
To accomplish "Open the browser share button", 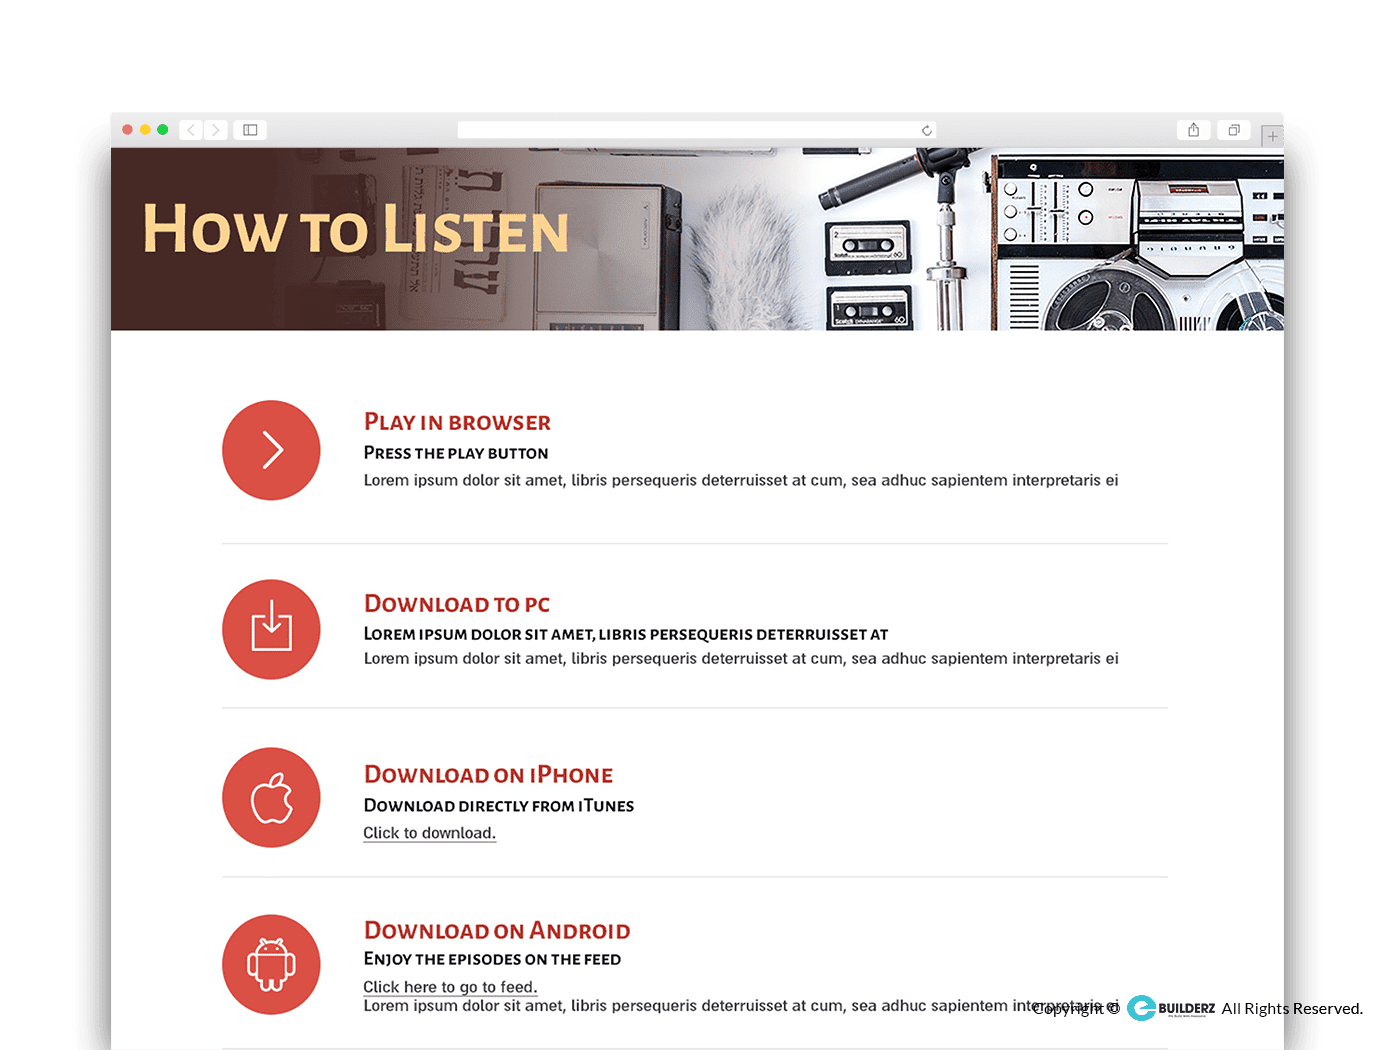I will click(x=1193, y=130).
